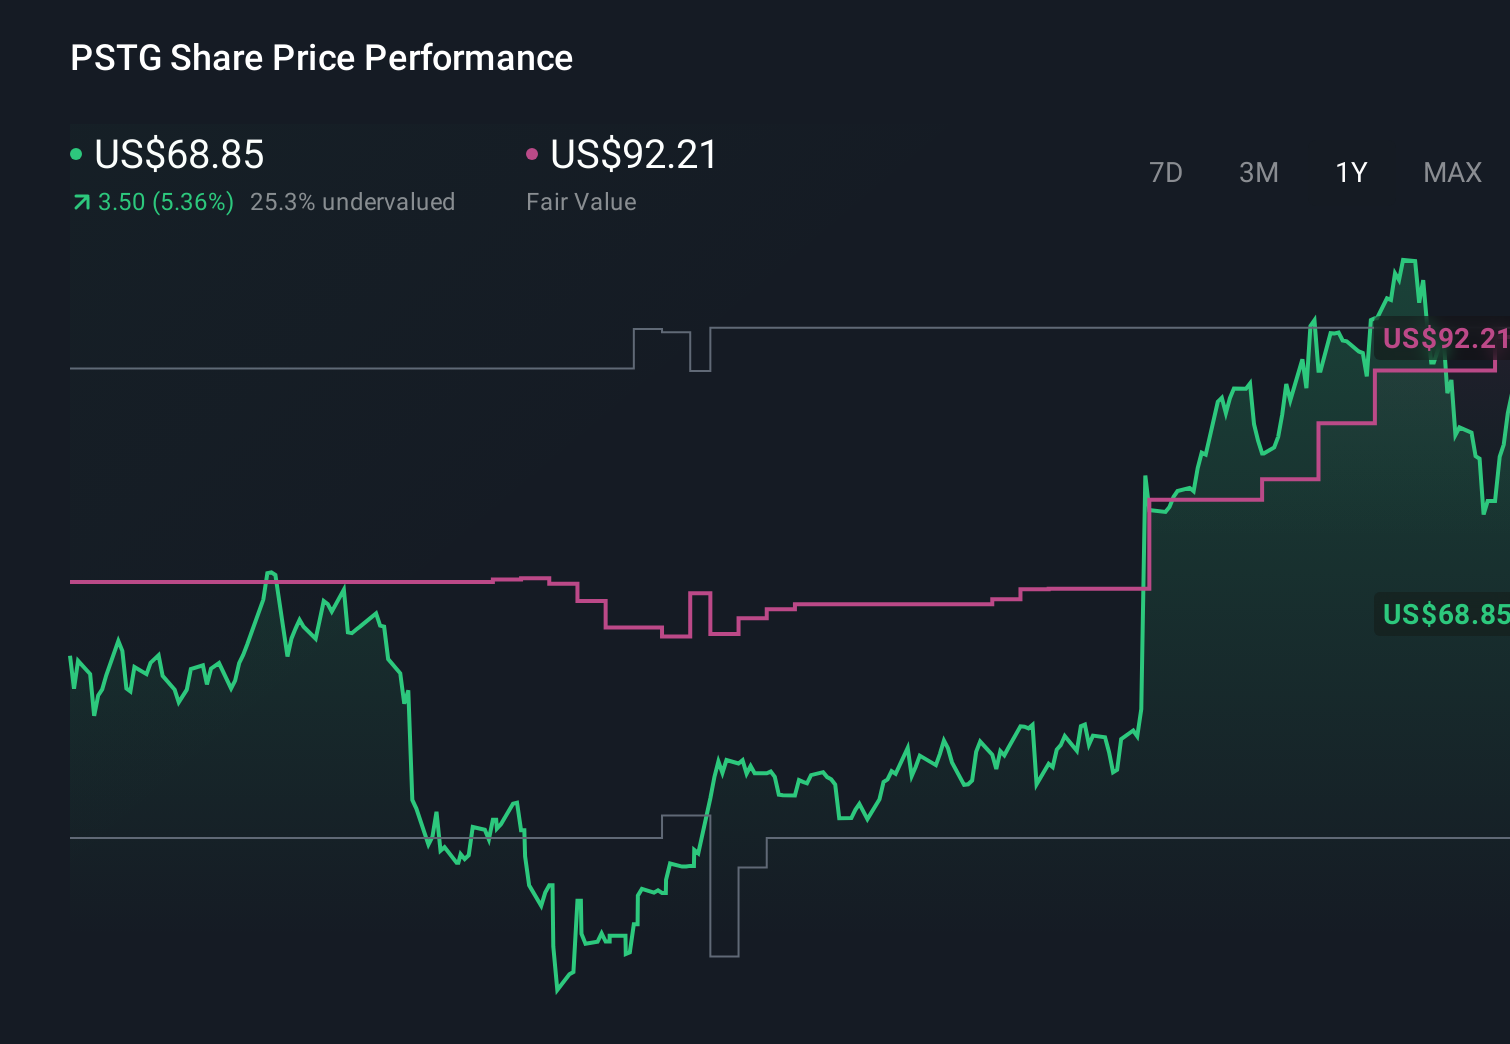
Task: Click the pink Fair Value legend dot
Action: click(531, 153)
